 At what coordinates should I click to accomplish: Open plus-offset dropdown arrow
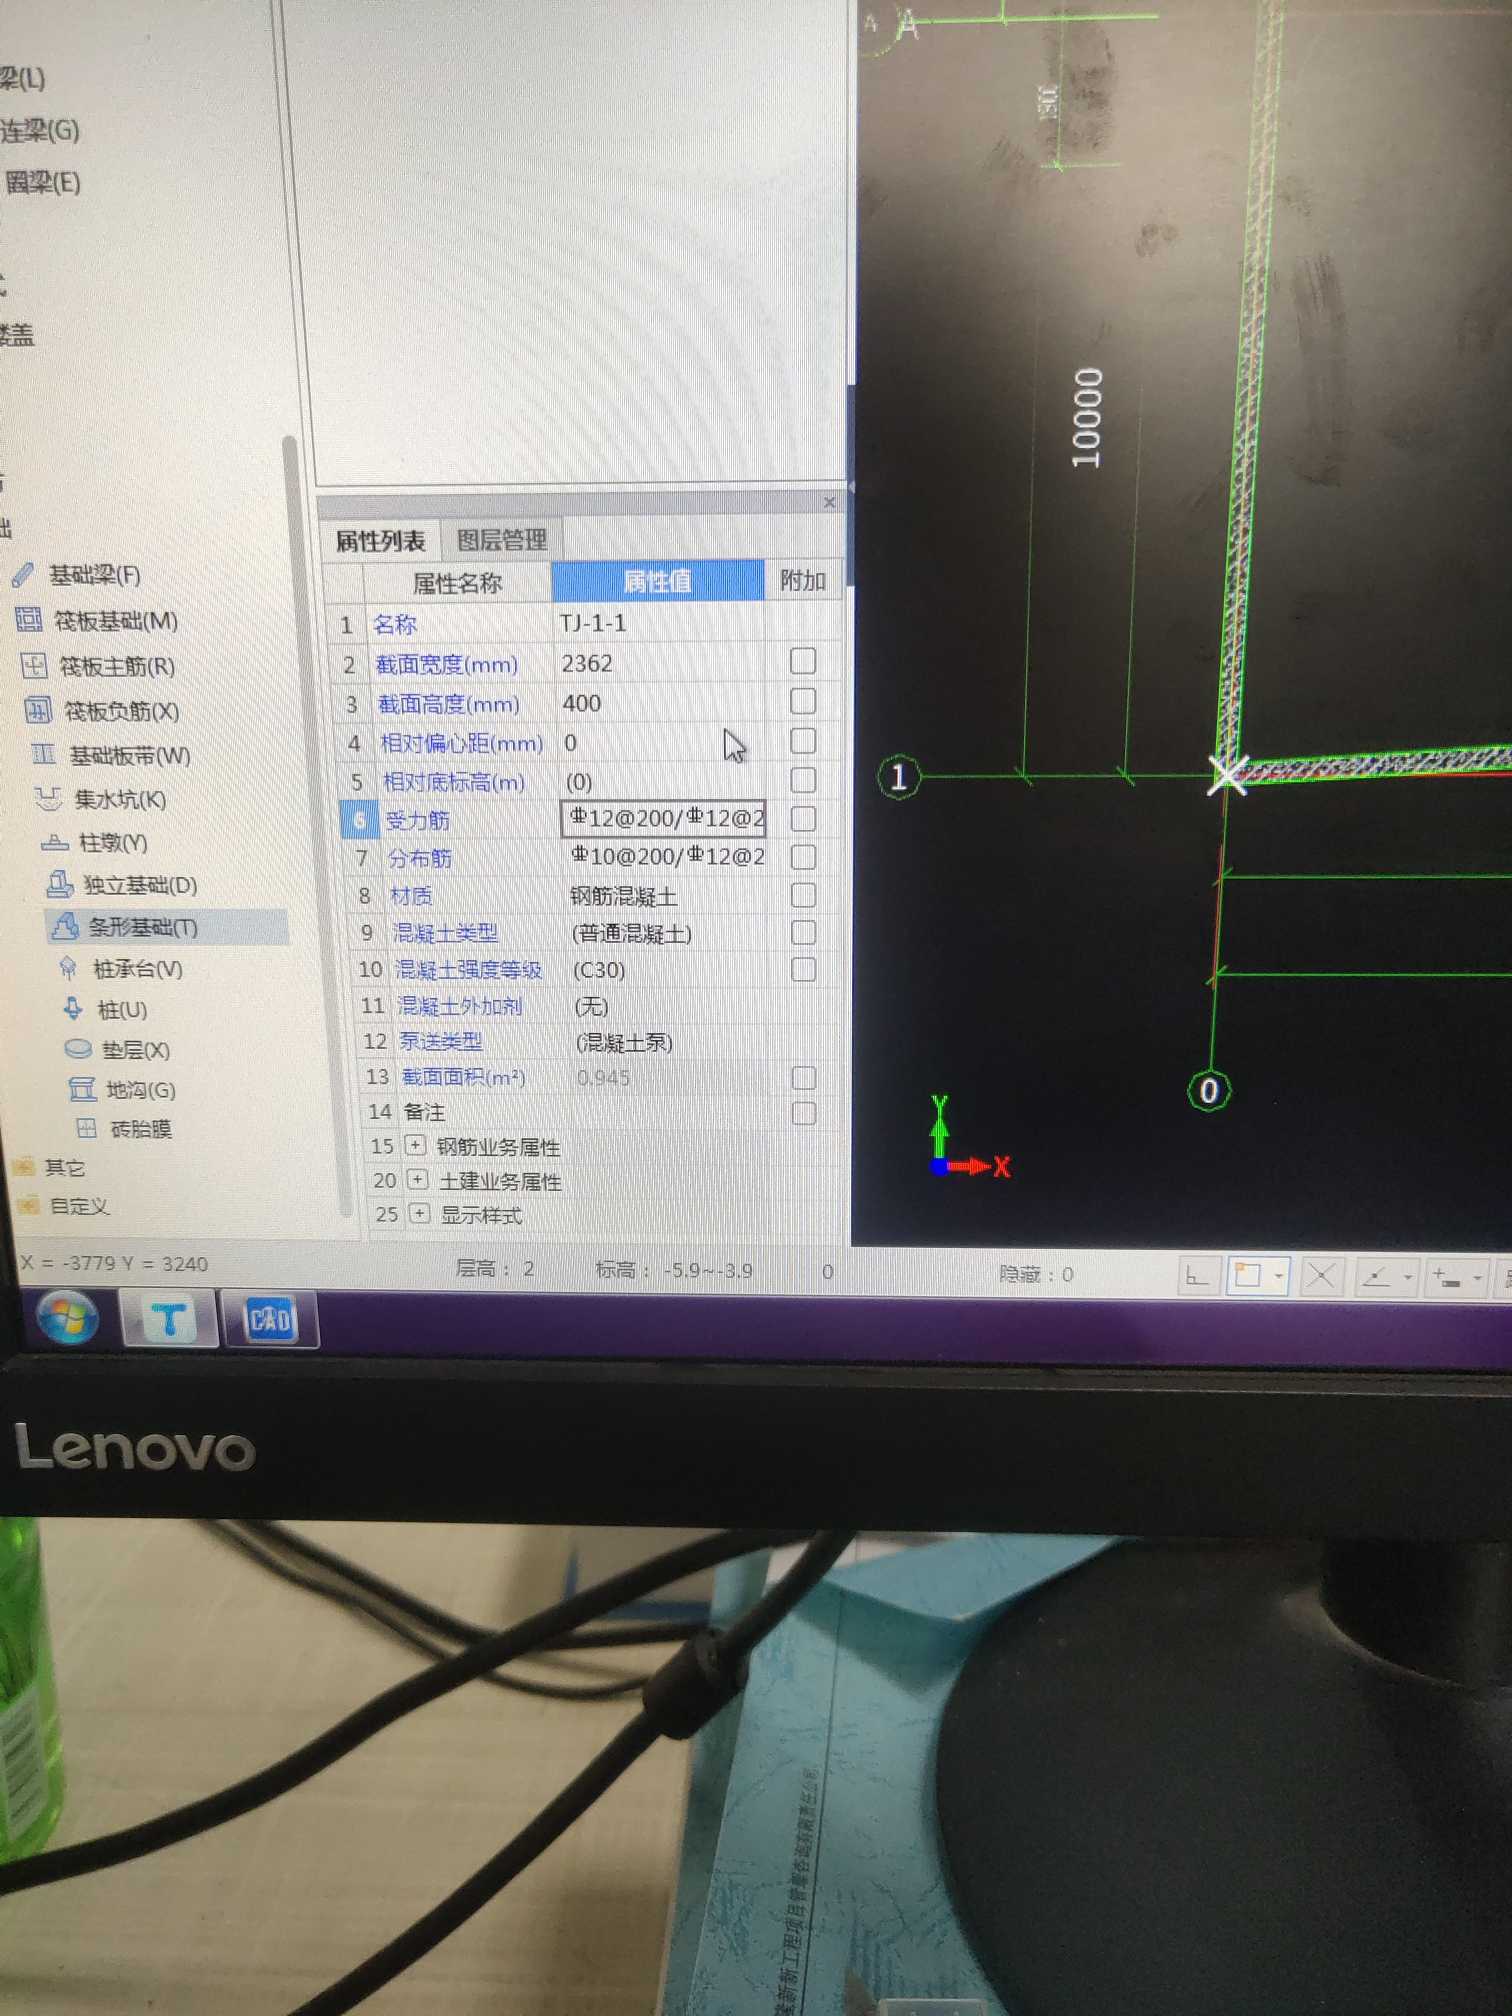coord(1477,1279)
